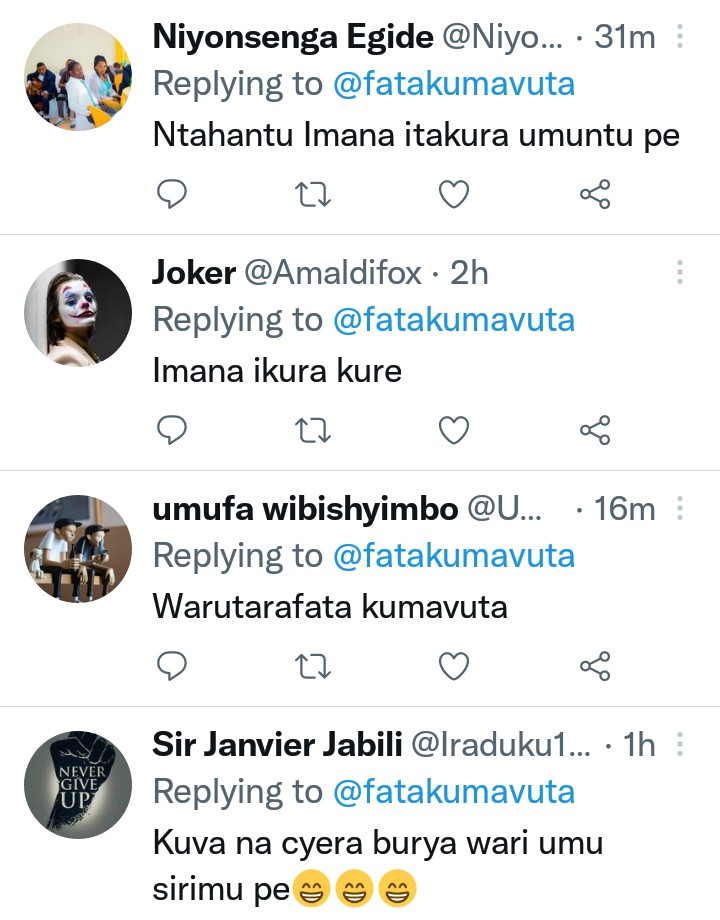Reply to Joker's tweet
Image resolution: width=720 pixels, height=920 pixels.
pyautogui.click(x=173, y=430)
